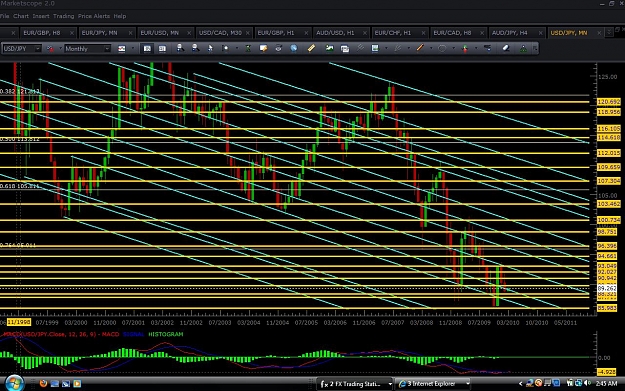This screenshot has height=391, width=625.
Task: Open the Trading menu
Action: point(63,16)
